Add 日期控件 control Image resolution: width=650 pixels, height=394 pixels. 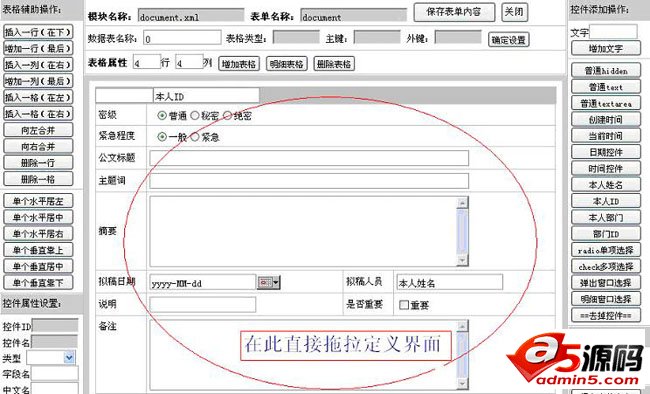pos(606,152)
